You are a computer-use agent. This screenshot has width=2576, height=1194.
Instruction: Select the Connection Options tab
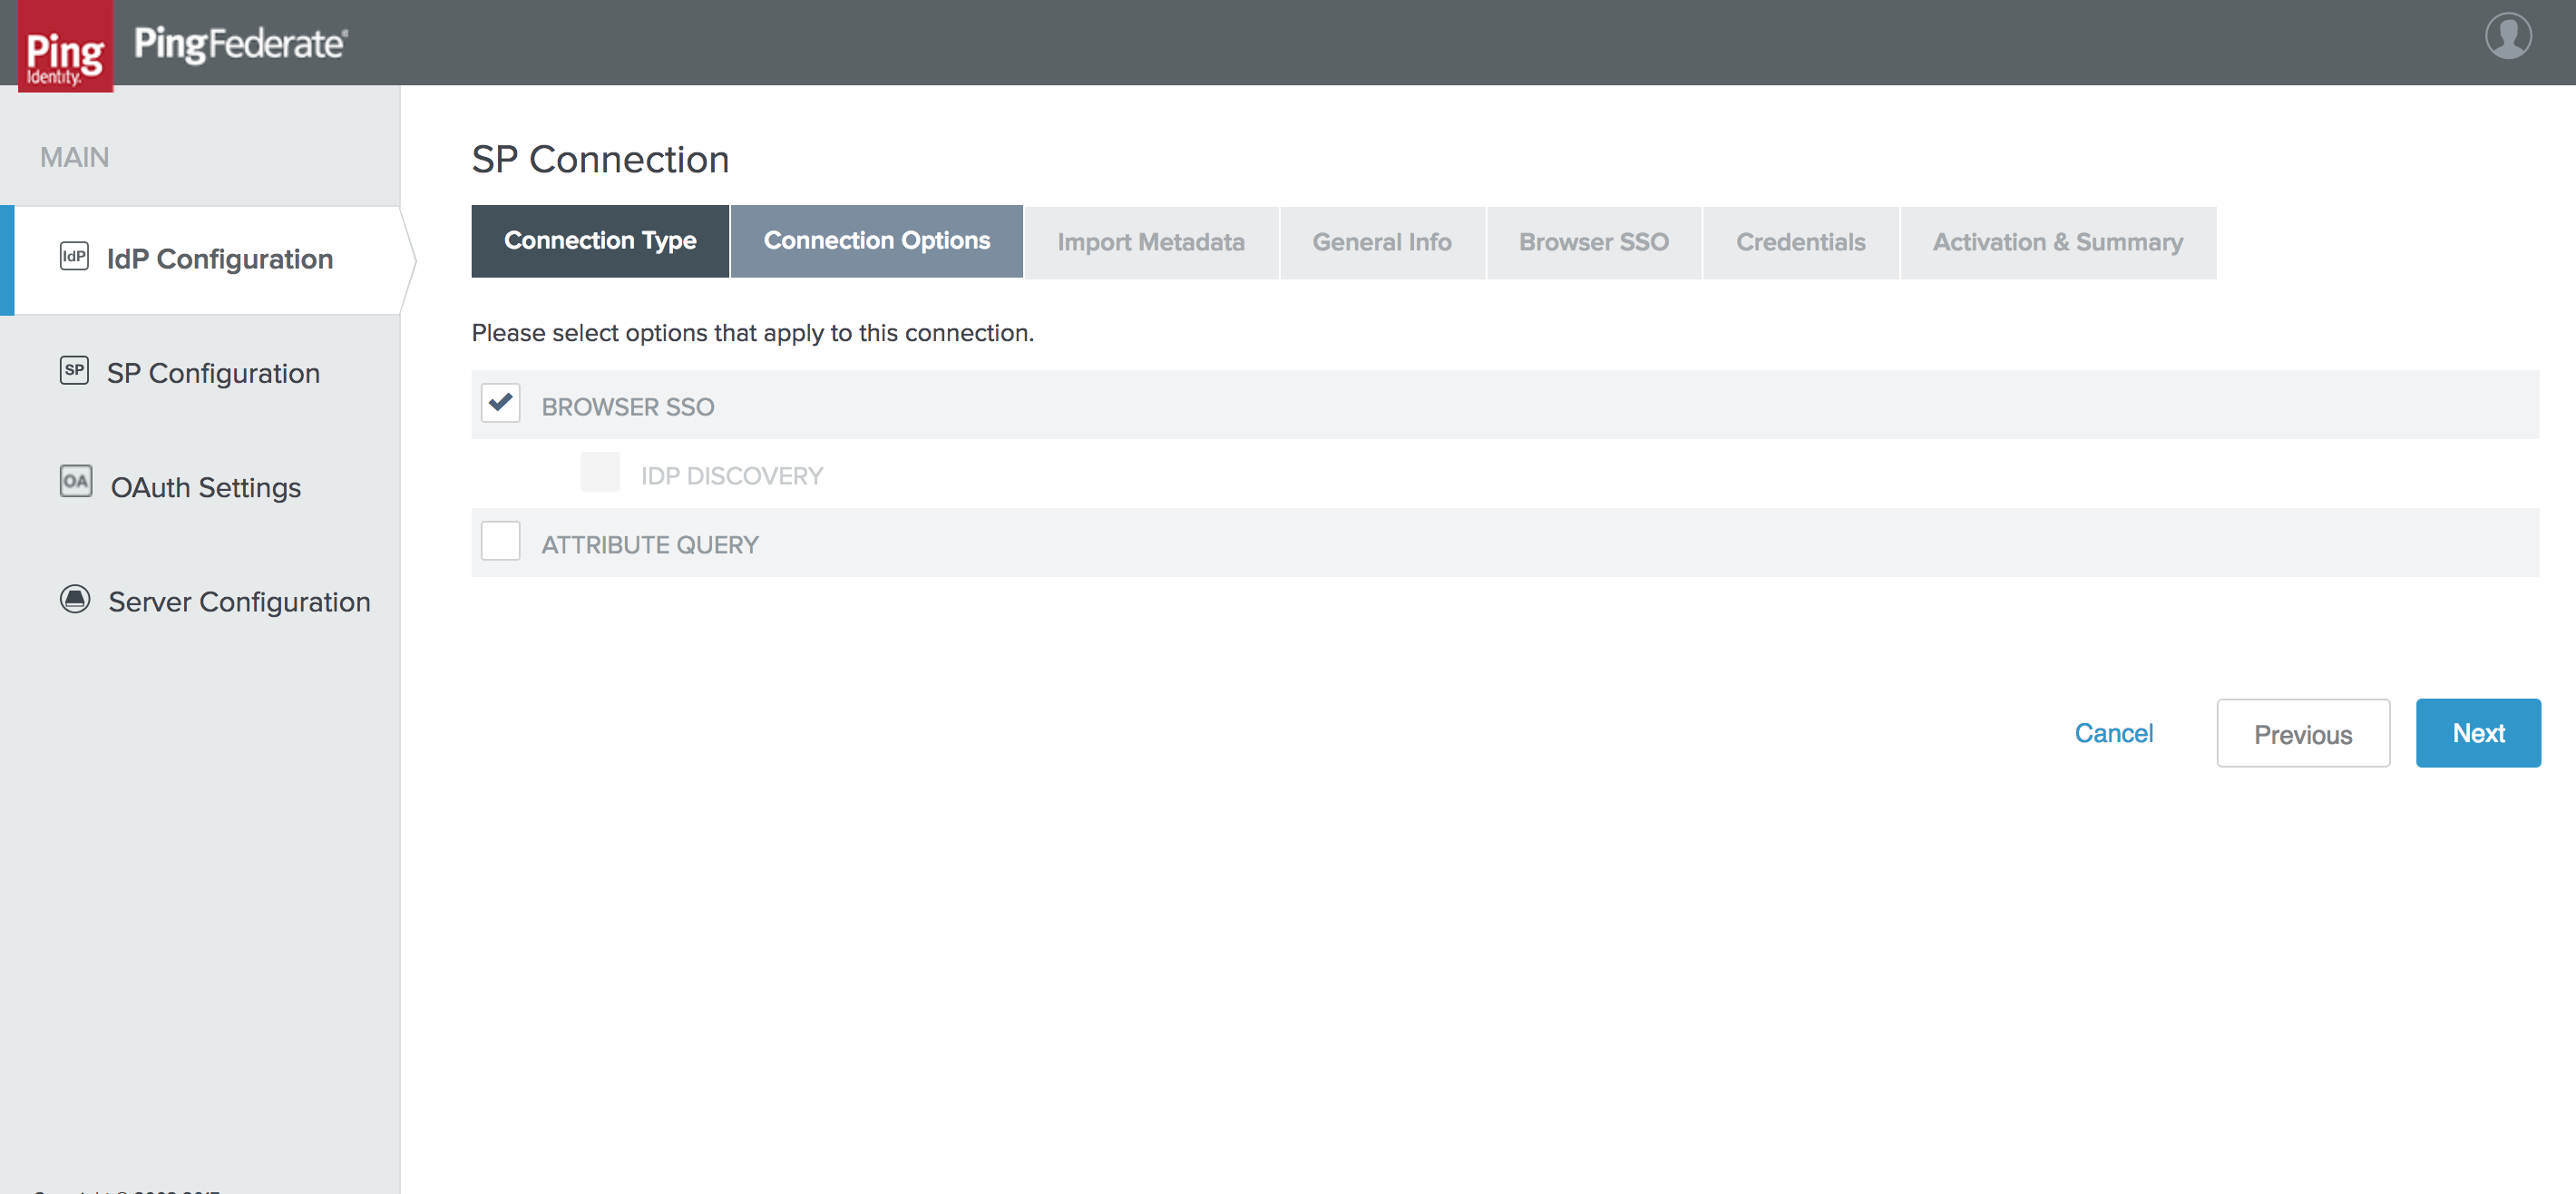tap(877, 241)
